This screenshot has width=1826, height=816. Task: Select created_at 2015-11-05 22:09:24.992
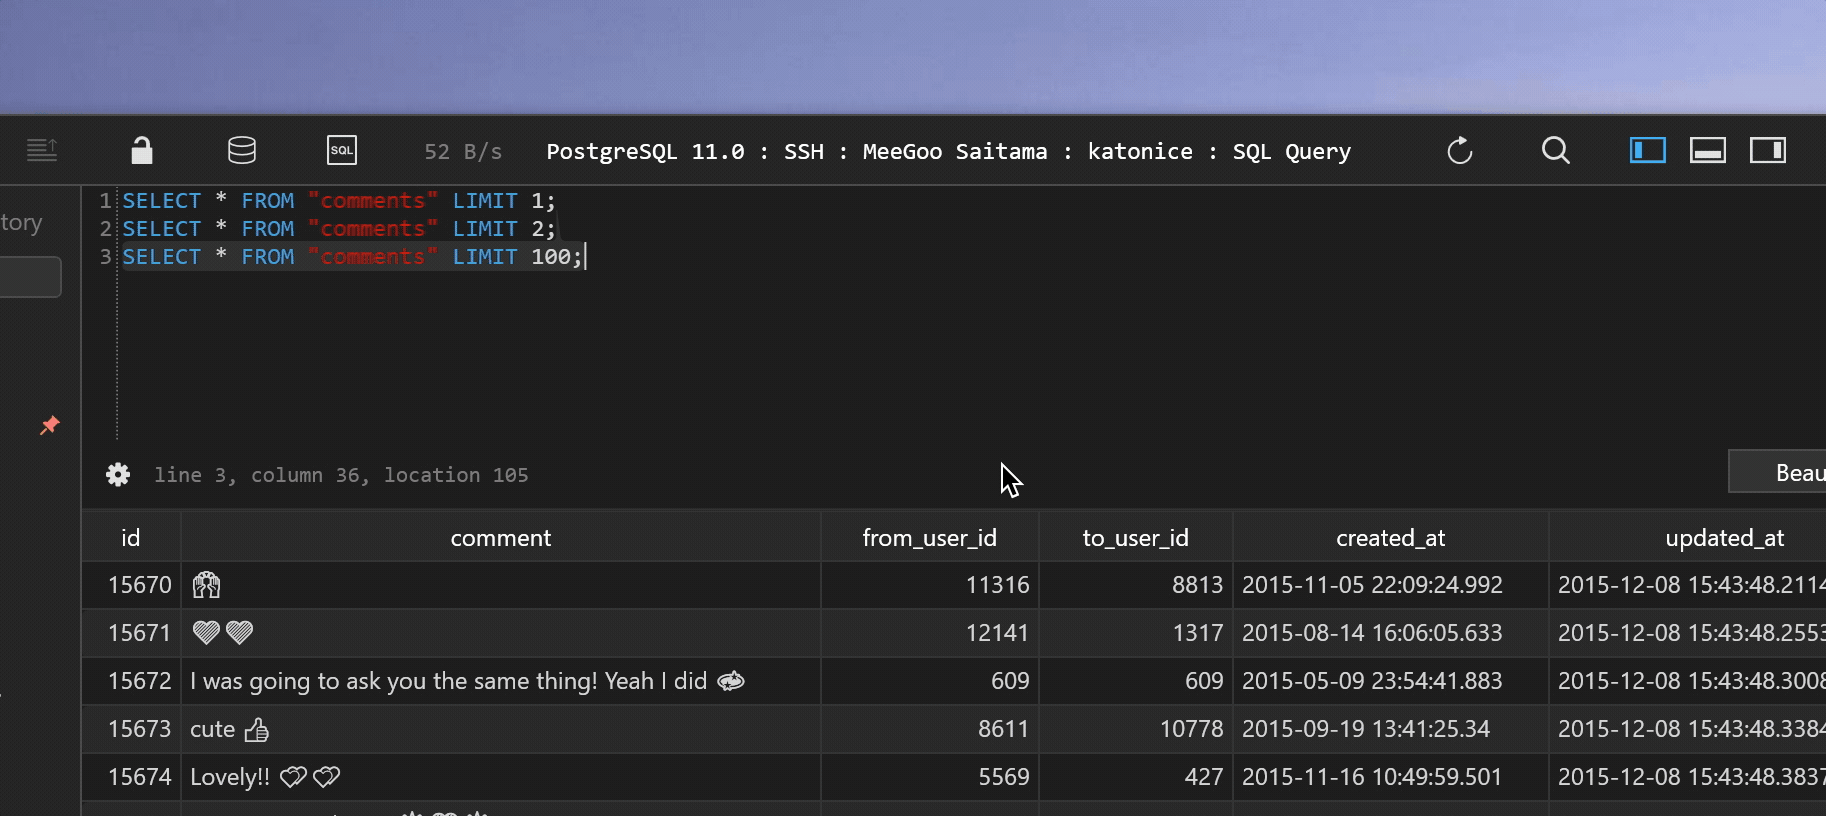tap(1391, 585)
